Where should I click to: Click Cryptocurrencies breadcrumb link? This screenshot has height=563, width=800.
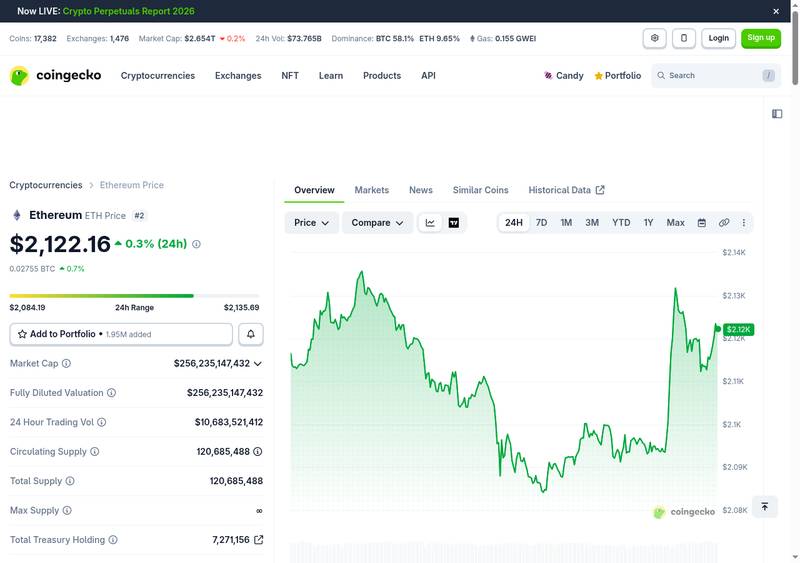(x=45, y=185)
